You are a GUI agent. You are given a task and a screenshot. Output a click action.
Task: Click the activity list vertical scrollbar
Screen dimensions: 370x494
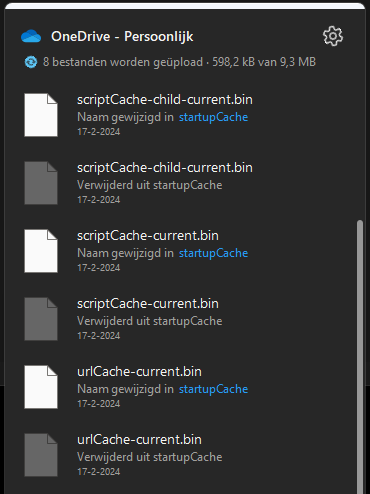360,357
